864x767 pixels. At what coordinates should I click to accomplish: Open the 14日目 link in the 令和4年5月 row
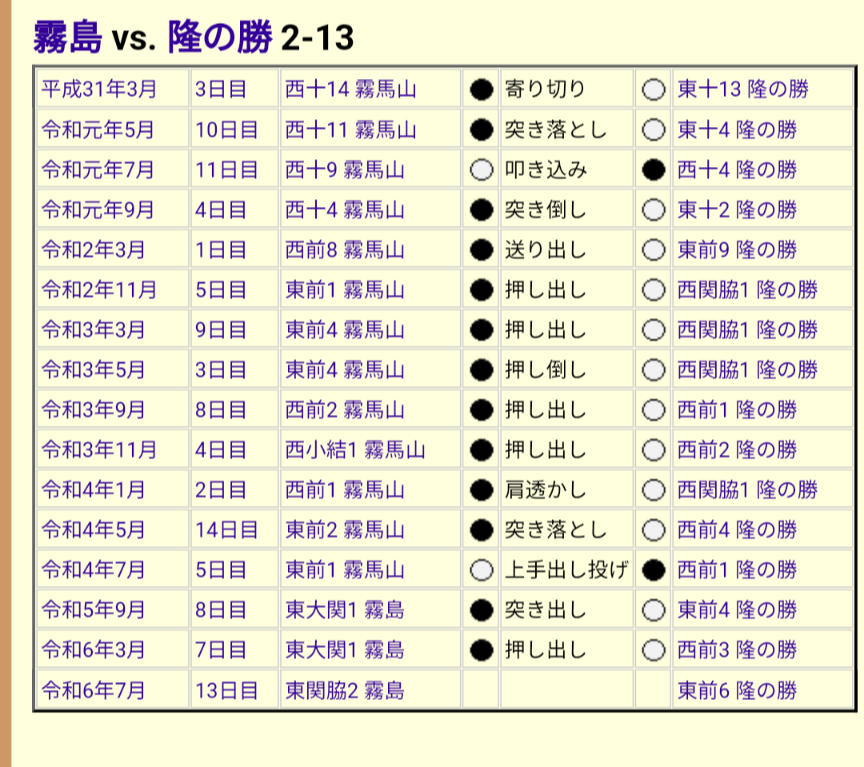(x=226, y=530)
